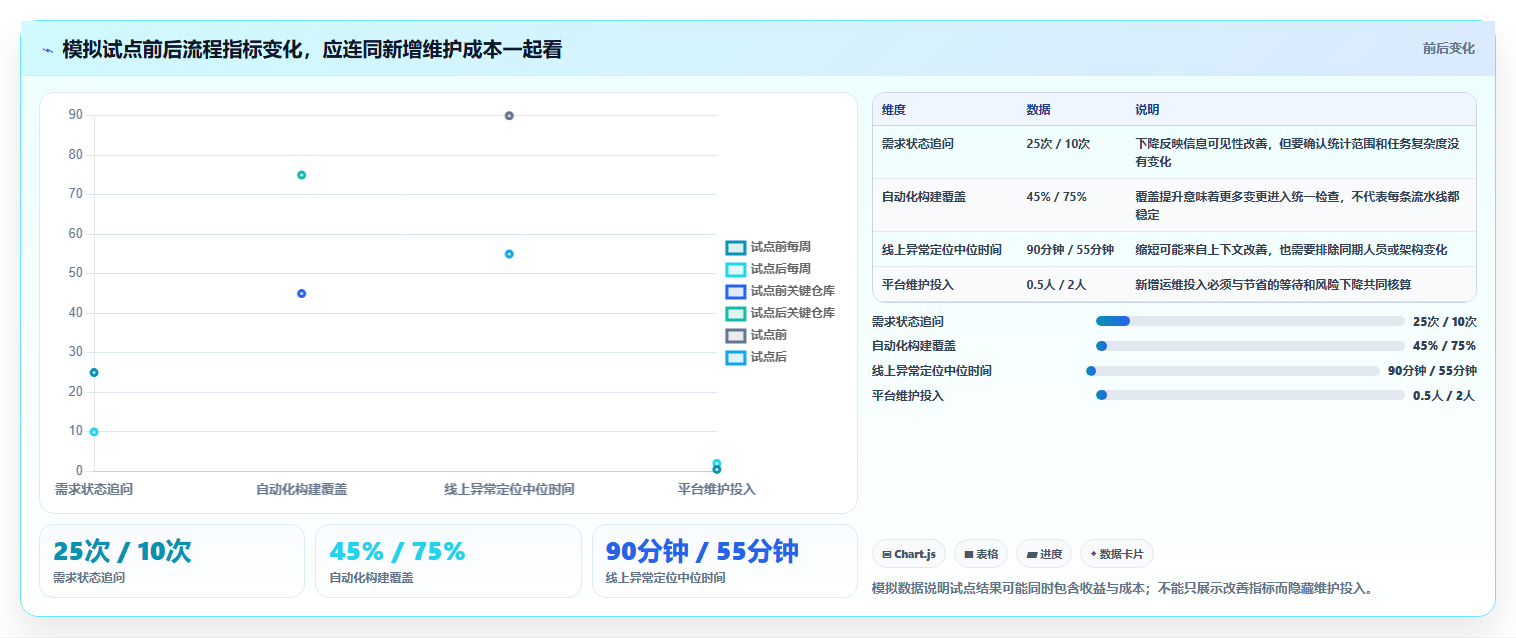Open the 45% / 75% stat card

click(448, 561)
